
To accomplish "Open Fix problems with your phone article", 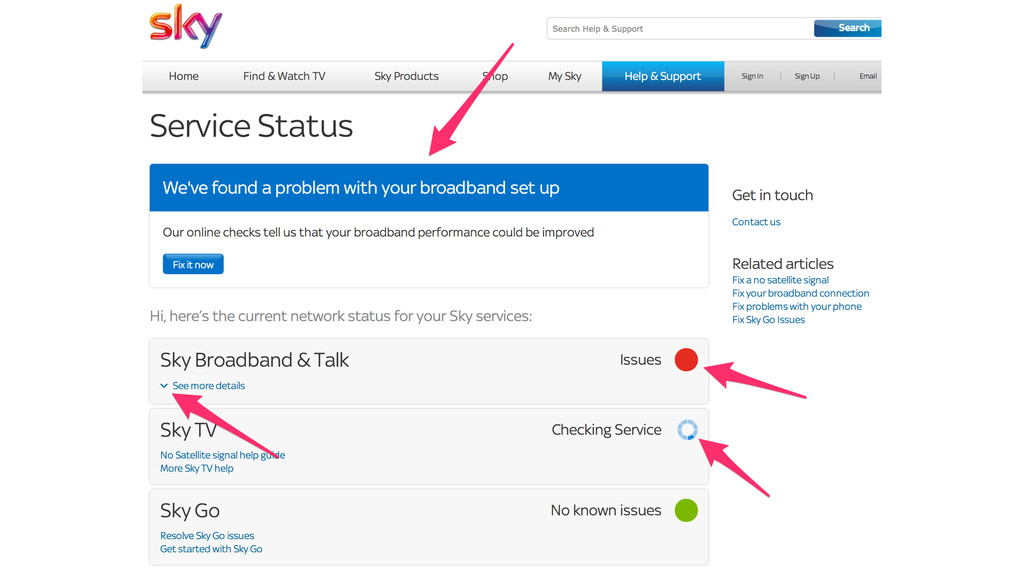I will (x=797, y=306).
